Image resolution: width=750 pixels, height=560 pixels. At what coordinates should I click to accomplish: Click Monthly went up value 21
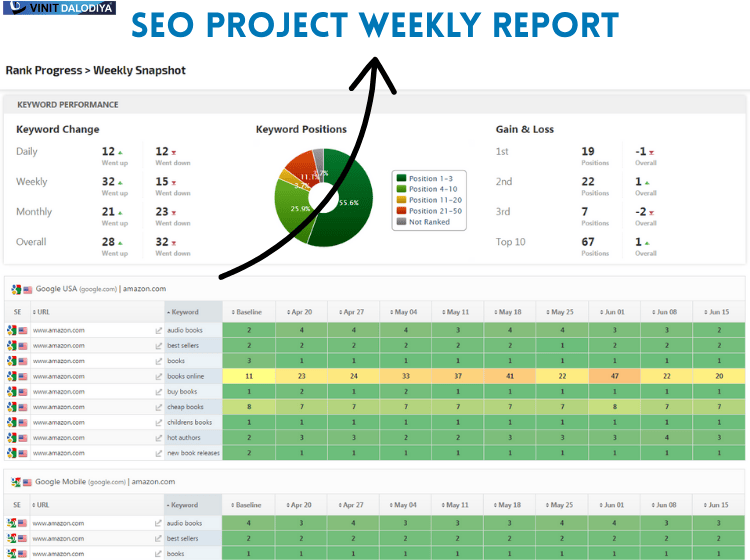pyautogui.click(x=108, y=212)
